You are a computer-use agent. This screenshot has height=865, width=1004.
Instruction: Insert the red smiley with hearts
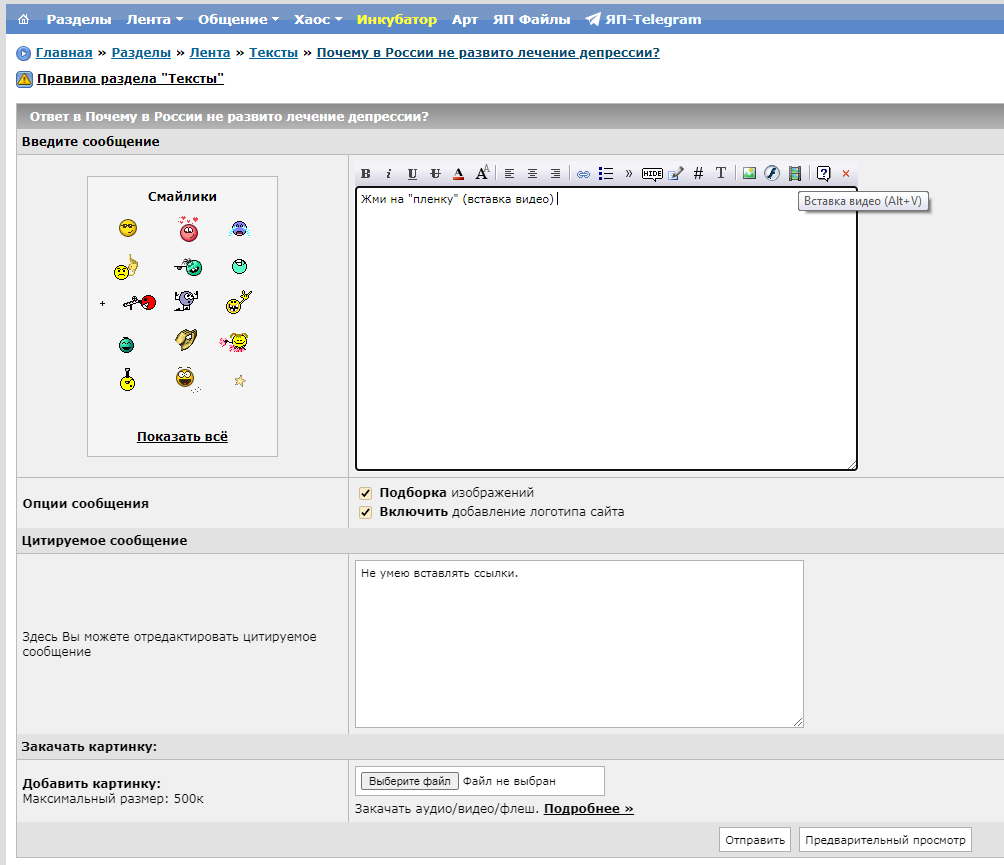pos(188,229)
